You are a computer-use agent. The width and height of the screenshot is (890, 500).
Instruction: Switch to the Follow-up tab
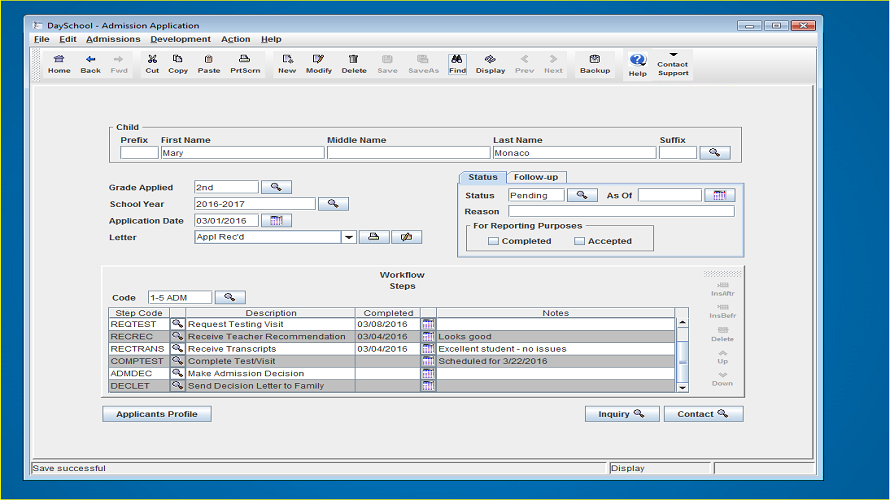[536, 177]
